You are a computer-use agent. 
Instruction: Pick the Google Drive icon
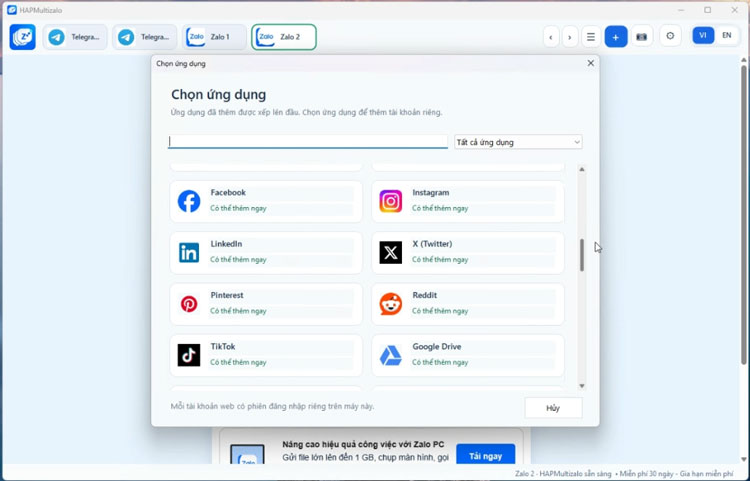point(391,355)
